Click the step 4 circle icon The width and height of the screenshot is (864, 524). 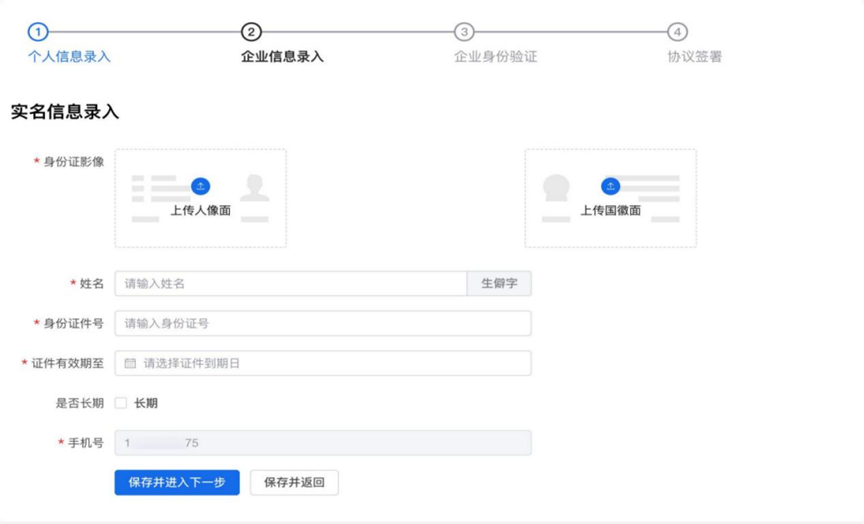pyautogui.click(x=677, y=32)
